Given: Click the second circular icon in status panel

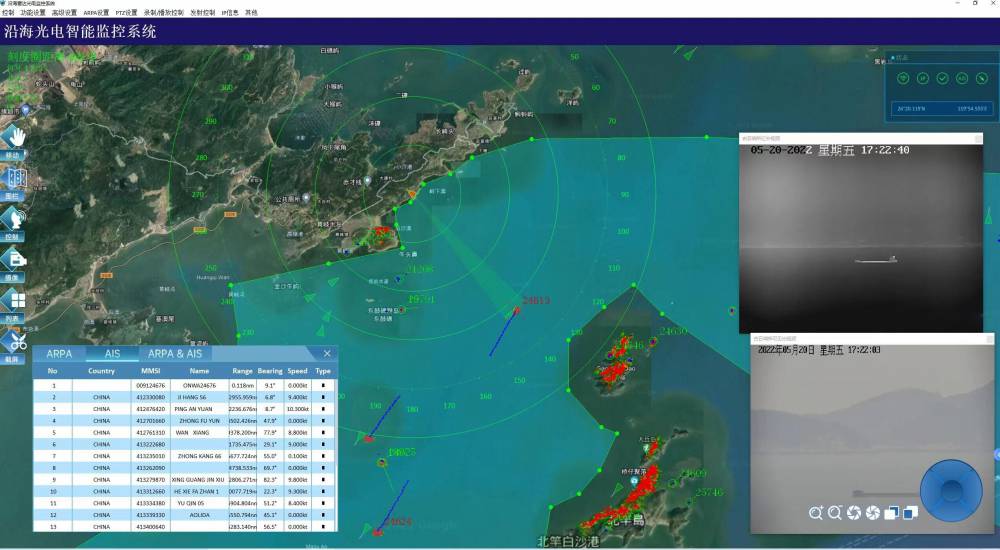Looking at the screenshot, I should [922, 78].
